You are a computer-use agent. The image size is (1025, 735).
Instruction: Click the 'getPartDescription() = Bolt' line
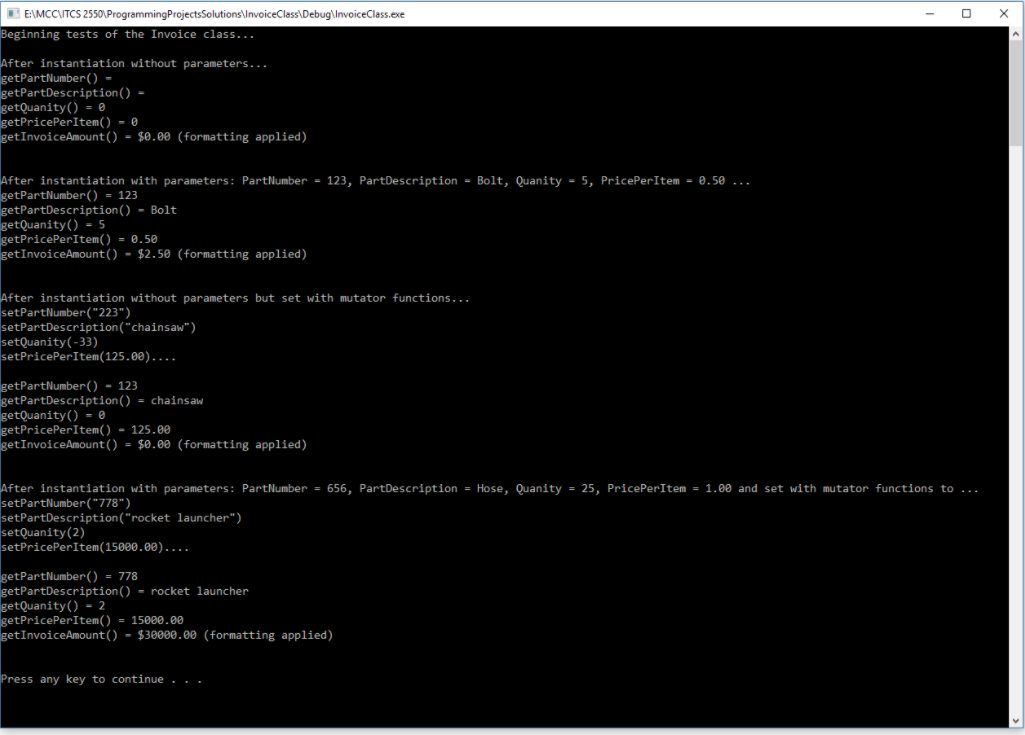(89, 211)
